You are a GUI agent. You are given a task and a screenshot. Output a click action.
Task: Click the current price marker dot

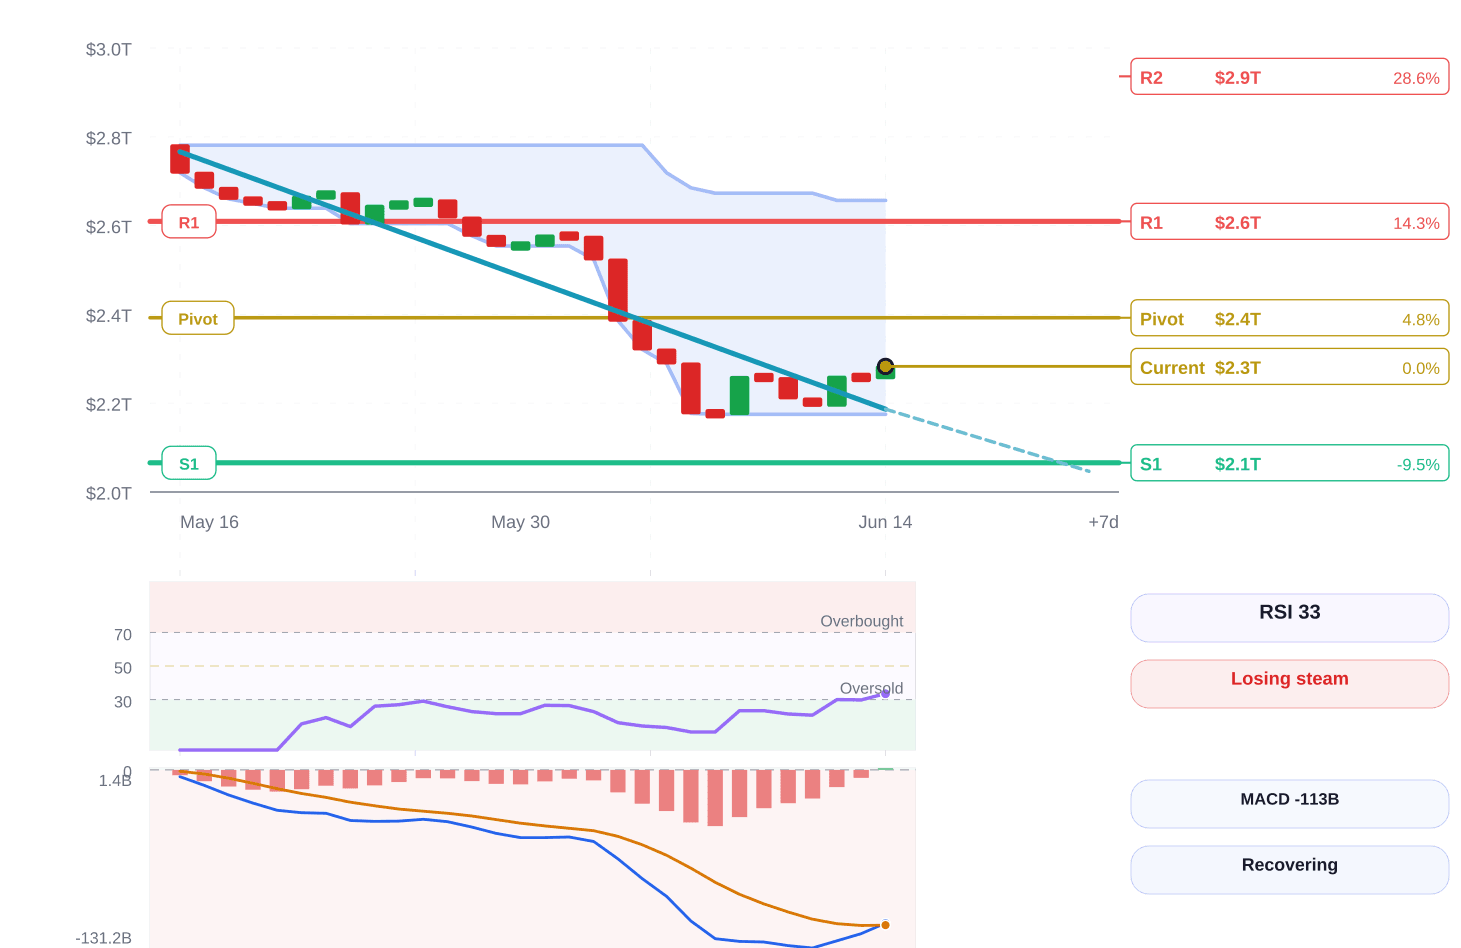(x=885, y=366)
